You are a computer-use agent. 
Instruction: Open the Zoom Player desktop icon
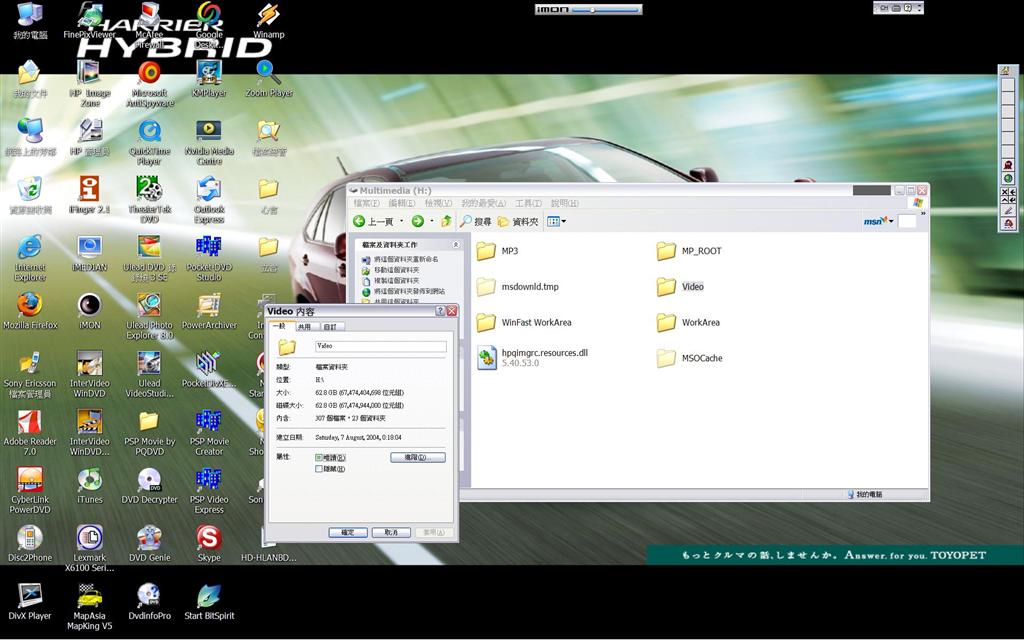[268, 78]
